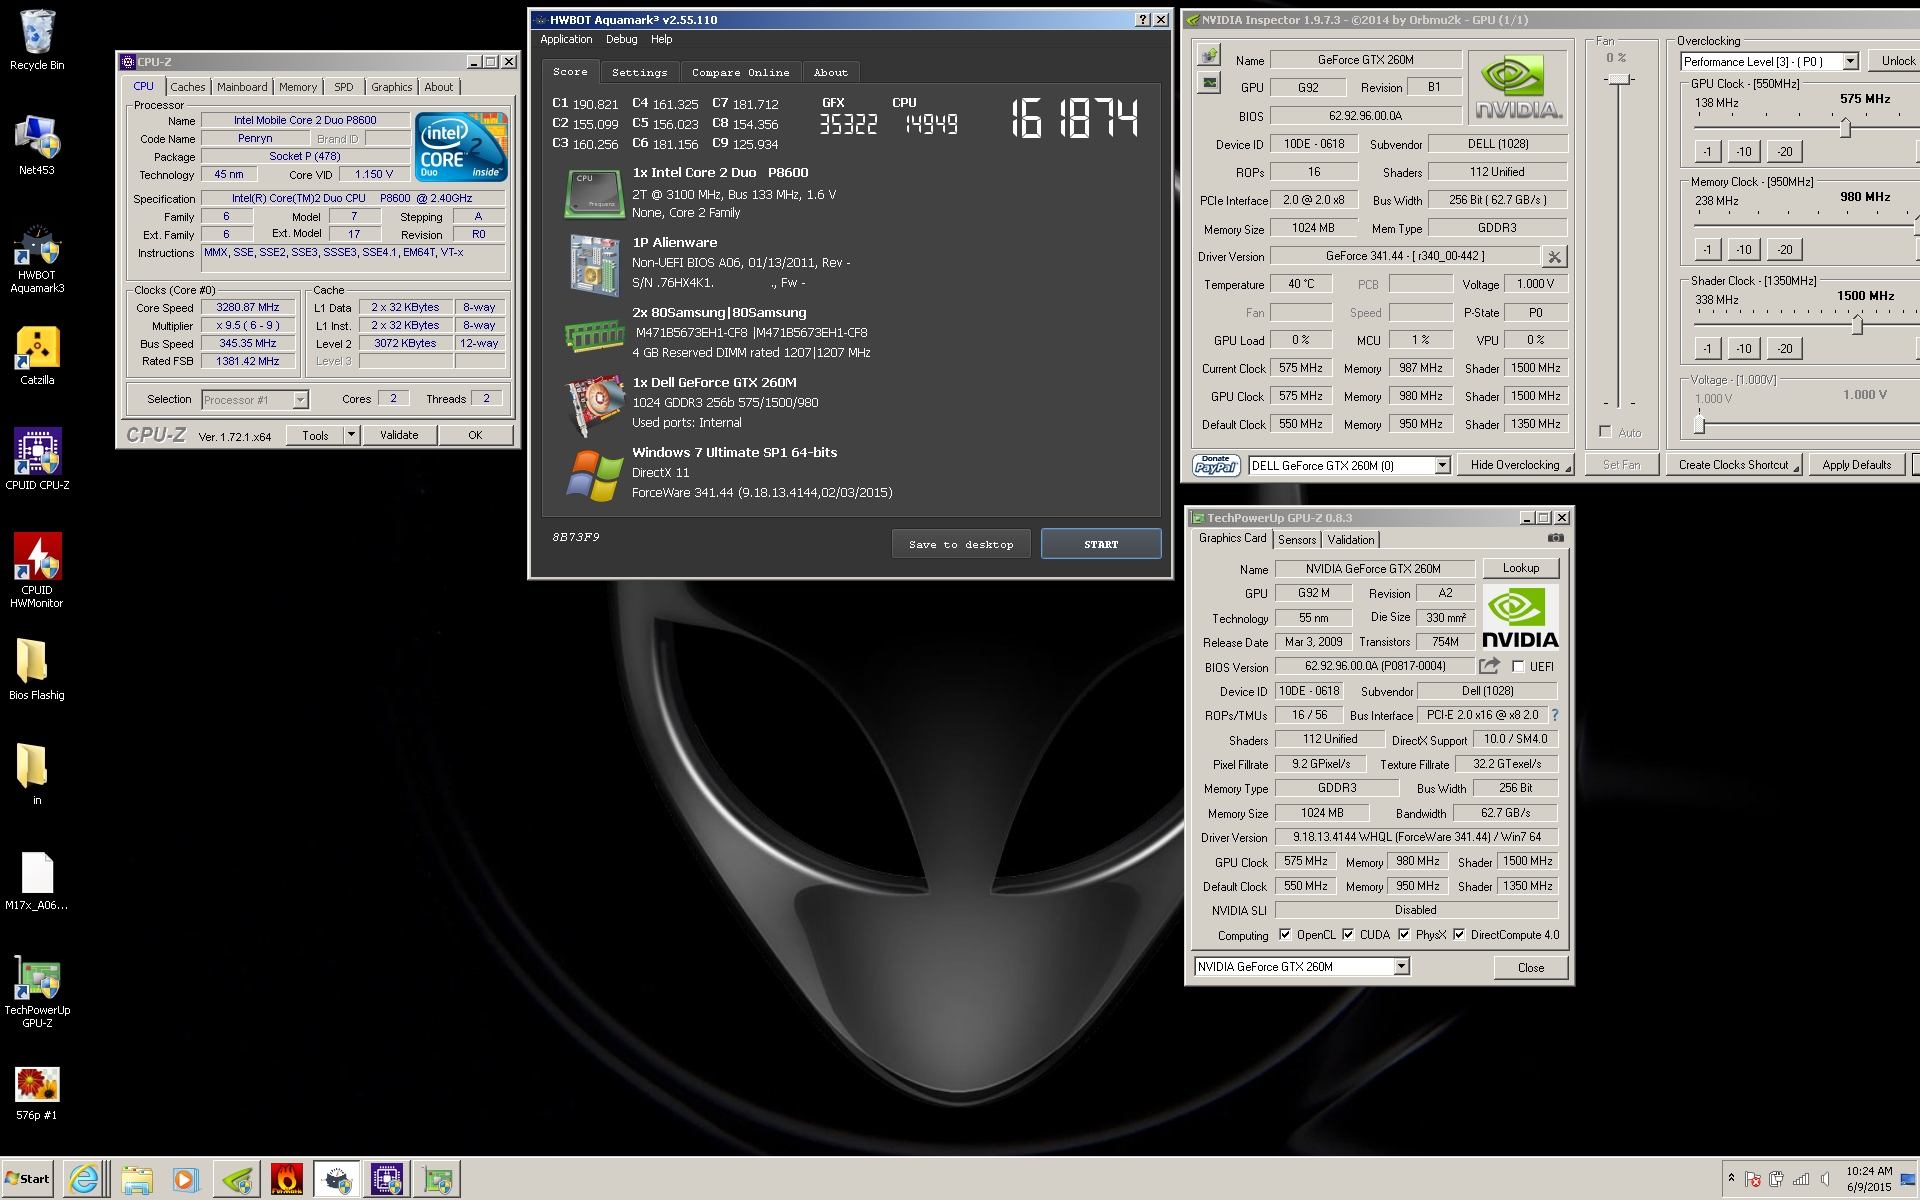
Task: Open 576p #1 image on desktop
Action: 37,1092
